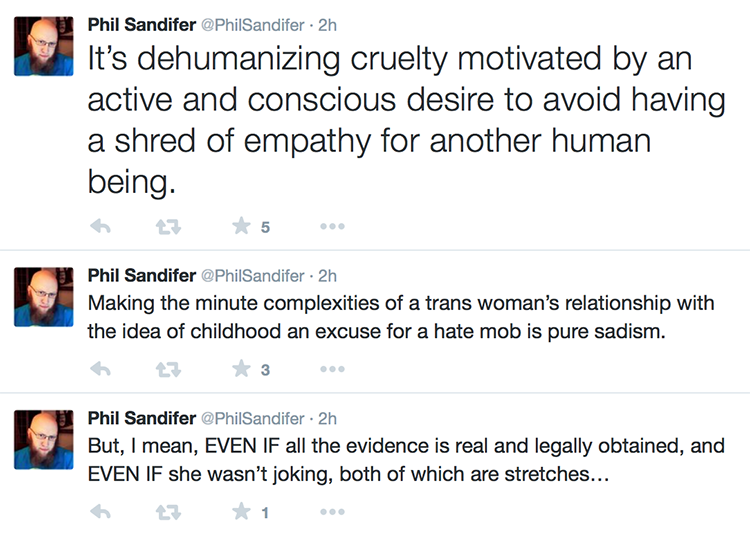This screenshot has width=750, height=535.
Task: Open more options on 'pure sadism' tweet
Action: 332,369
